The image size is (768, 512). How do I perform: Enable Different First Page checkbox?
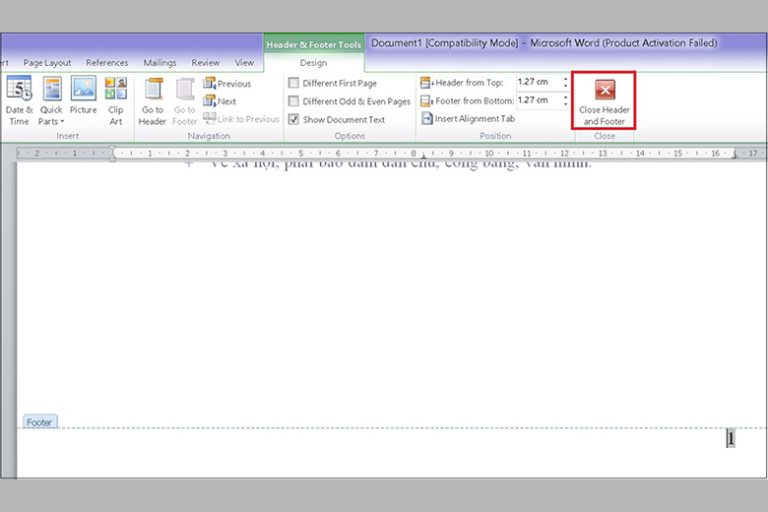(x=294, y=83)
